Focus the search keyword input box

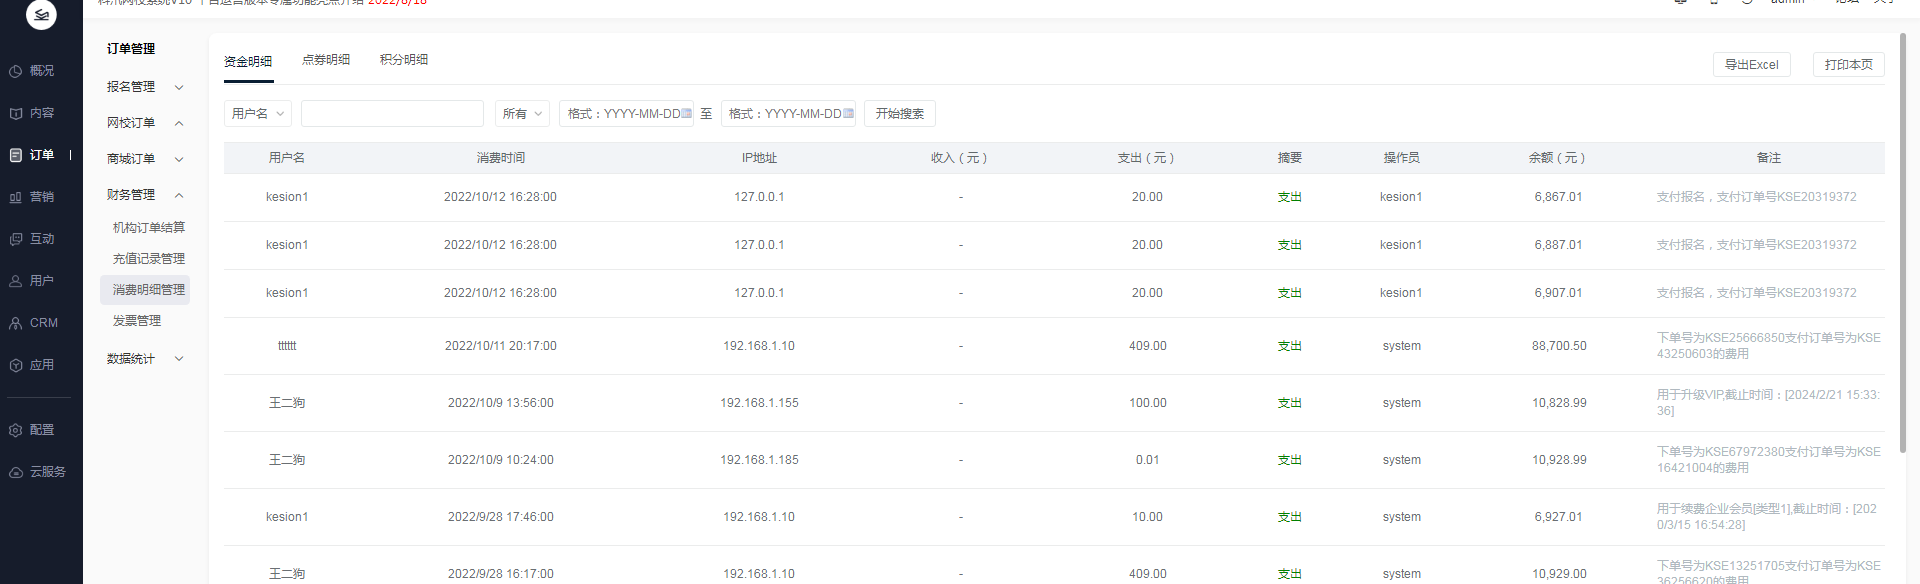392,114
